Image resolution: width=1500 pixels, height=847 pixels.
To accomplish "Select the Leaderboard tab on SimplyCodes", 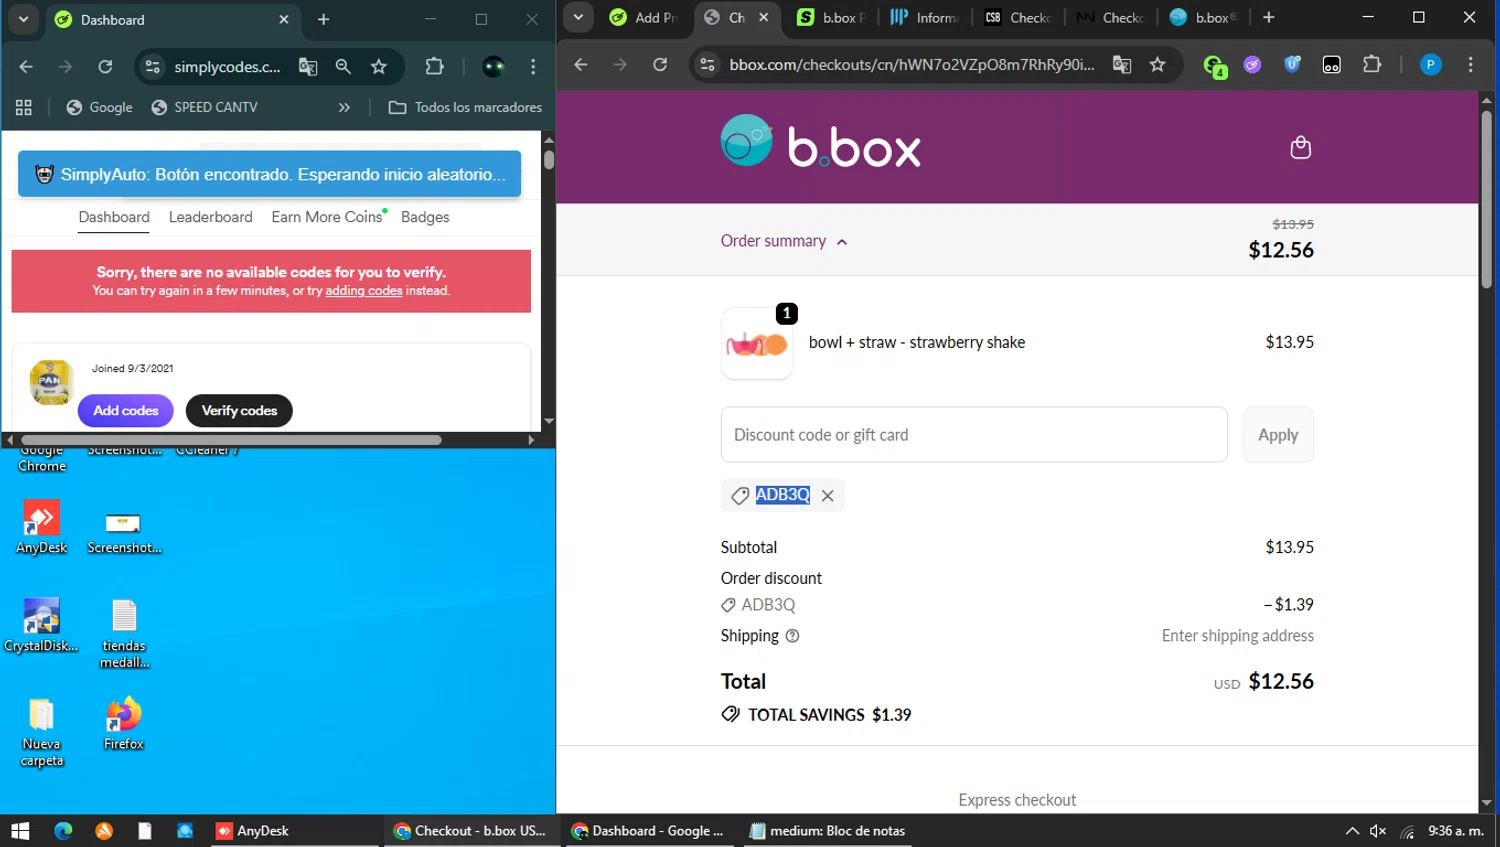I will pos(210,217).
